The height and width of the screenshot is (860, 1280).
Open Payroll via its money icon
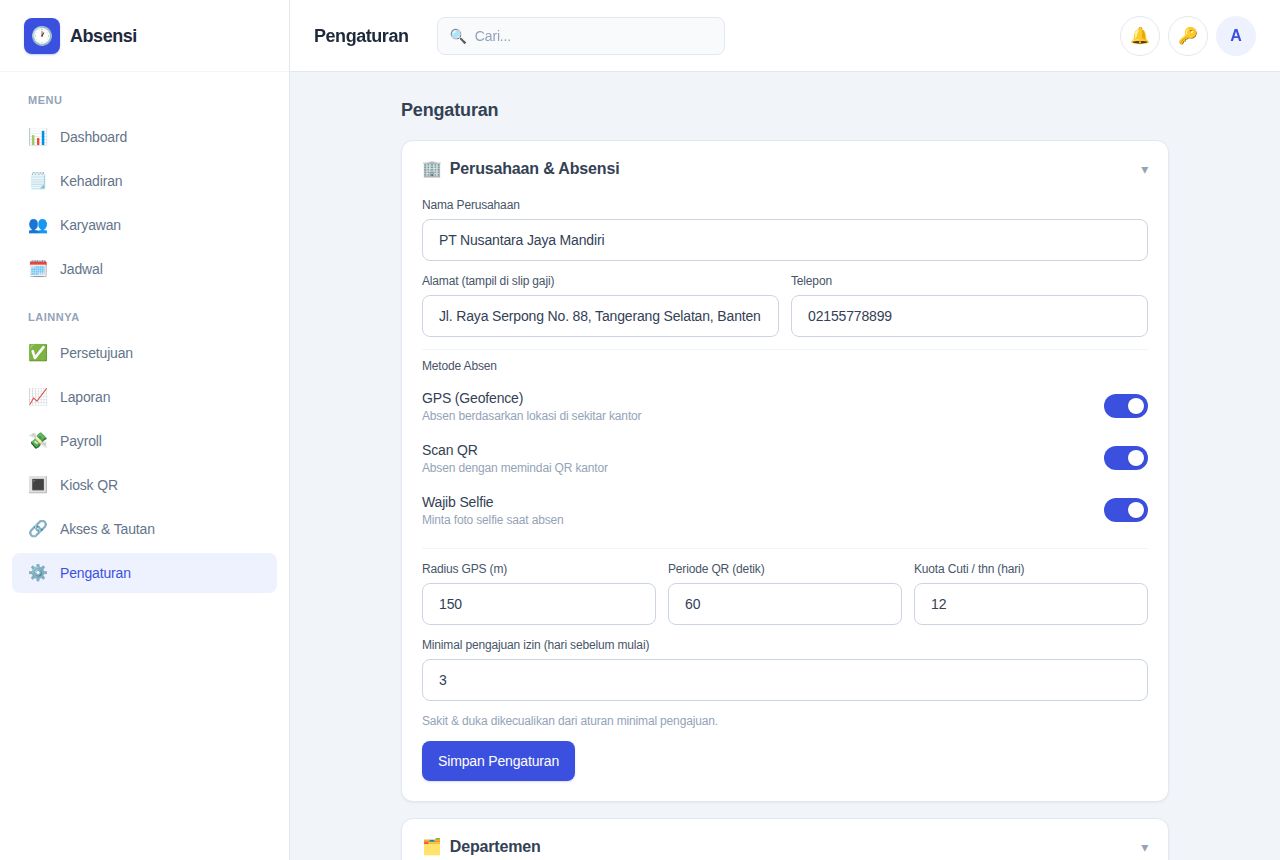[38, 441]
